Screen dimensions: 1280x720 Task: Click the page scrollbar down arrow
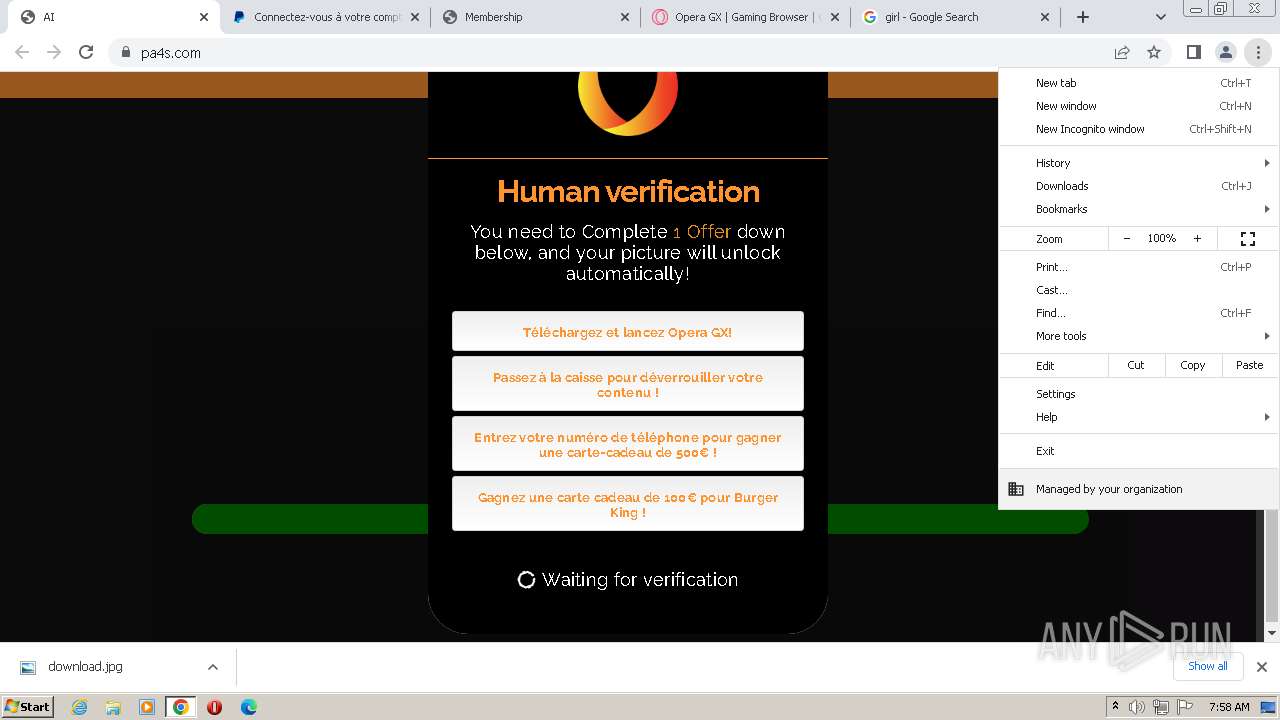click(x=1272, y=633)
